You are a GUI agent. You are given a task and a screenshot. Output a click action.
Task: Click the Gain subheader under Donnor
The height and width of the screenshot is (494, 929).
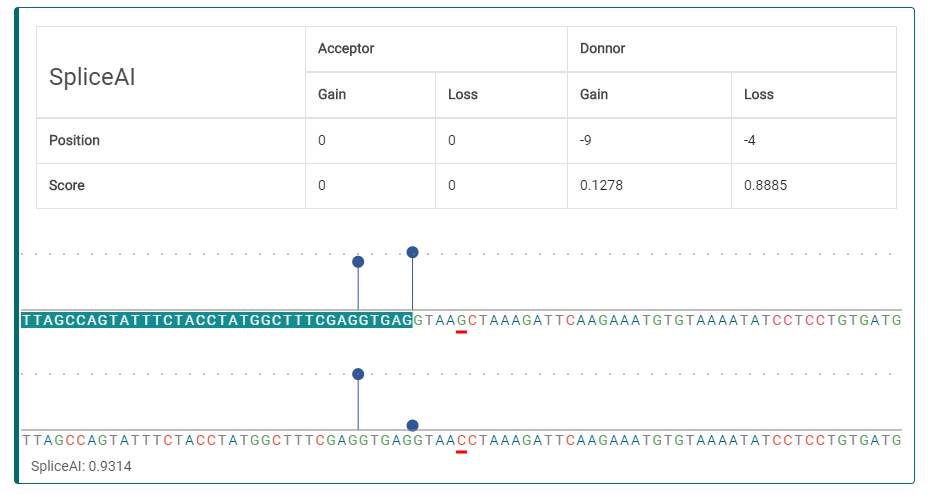(x=594, y=94)
